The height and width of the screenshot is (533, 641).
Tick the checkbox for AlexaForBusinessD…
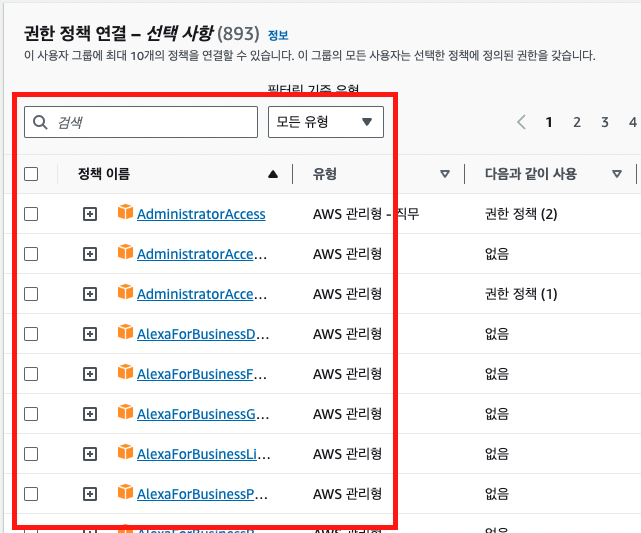tap(31, 334)
